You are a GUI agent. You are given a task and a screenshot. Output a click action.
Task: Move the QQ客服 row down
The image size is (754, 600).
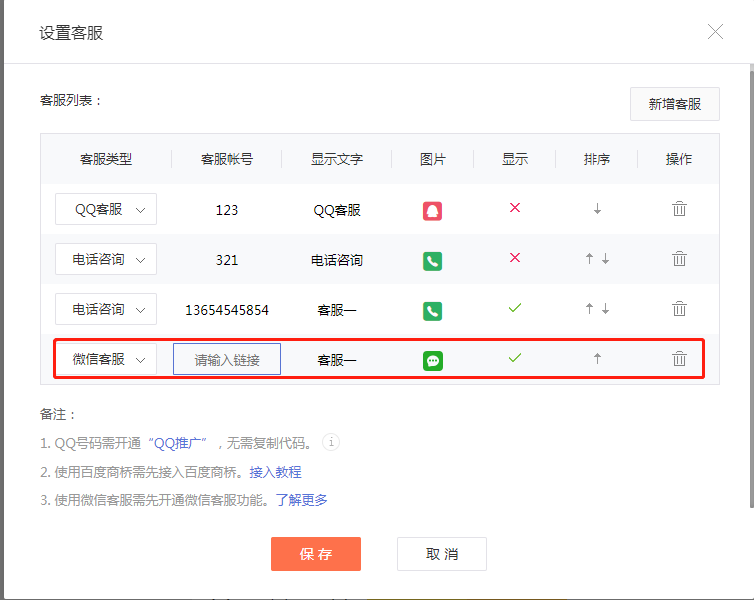pyautogui.click(x=597, y=209)
